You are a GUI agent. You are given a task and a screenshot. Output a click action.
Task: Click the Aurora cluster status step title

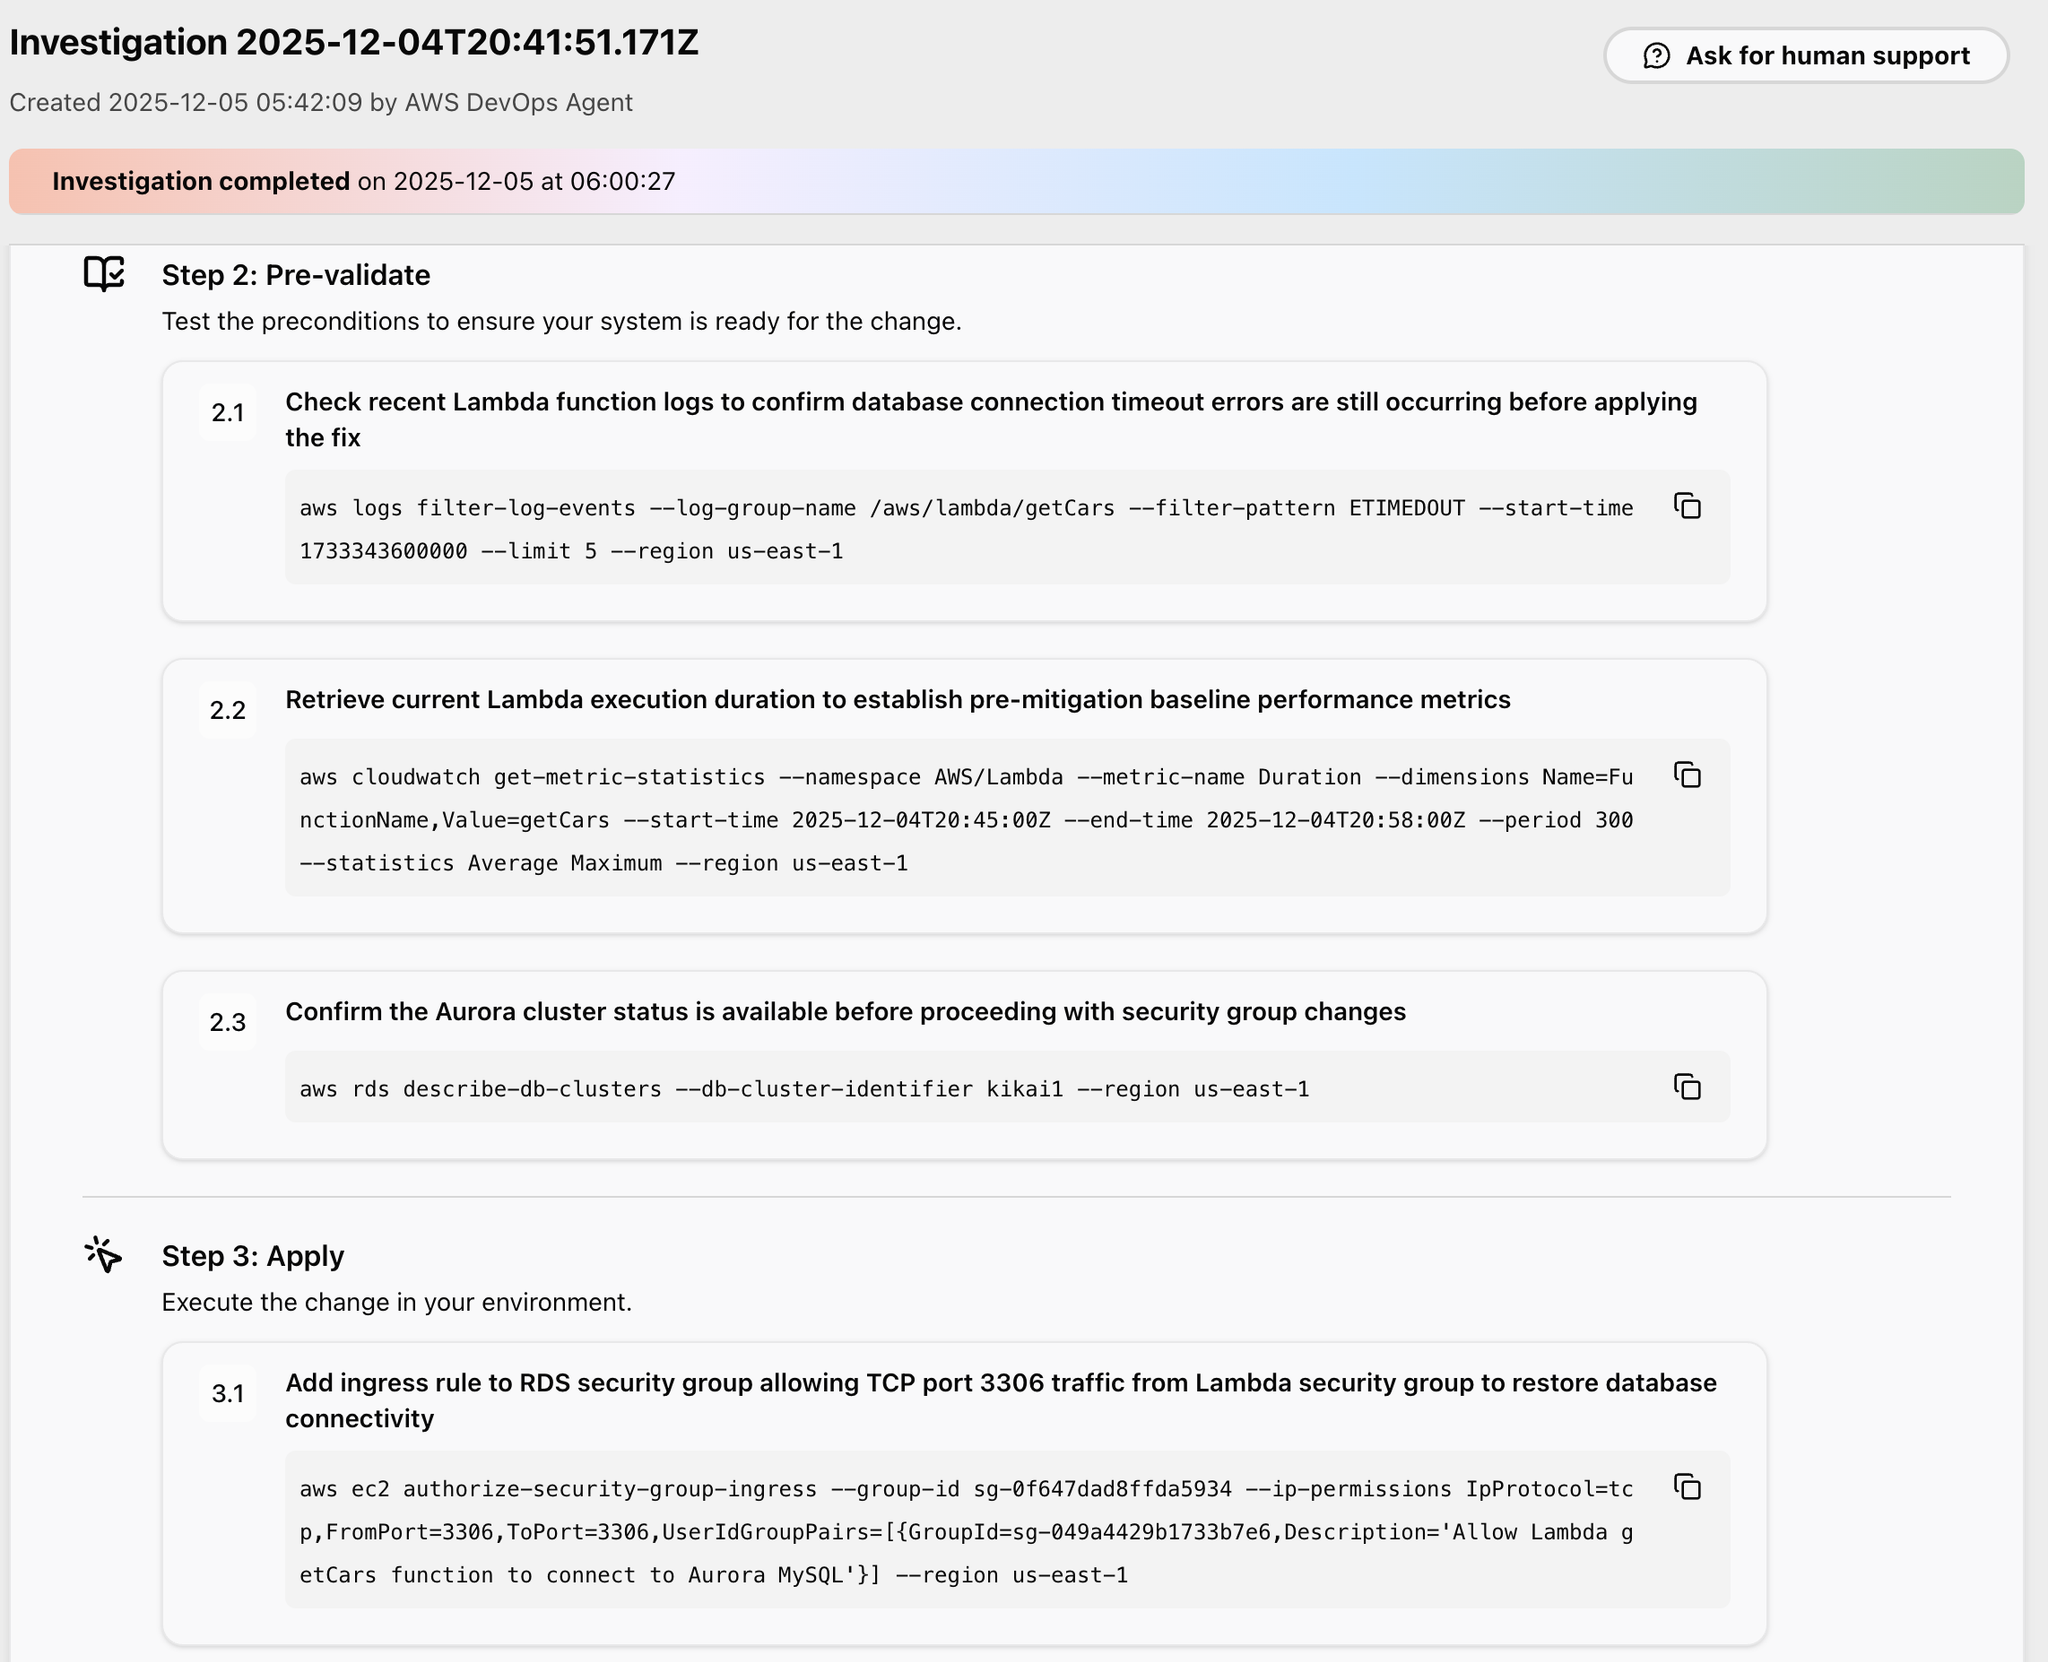click(x=845, y=1012)
